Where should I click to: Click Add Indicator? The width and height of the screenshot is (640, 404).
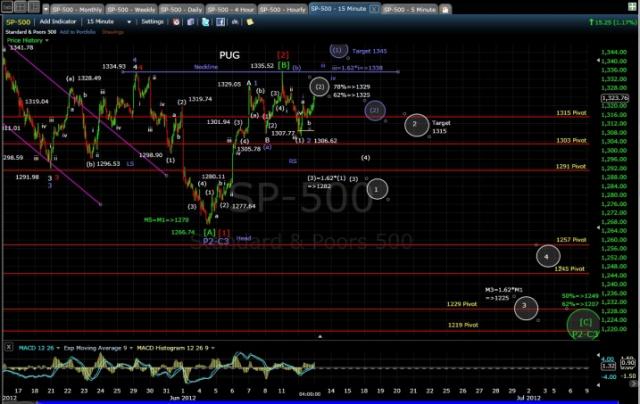(x=58, y=22)
